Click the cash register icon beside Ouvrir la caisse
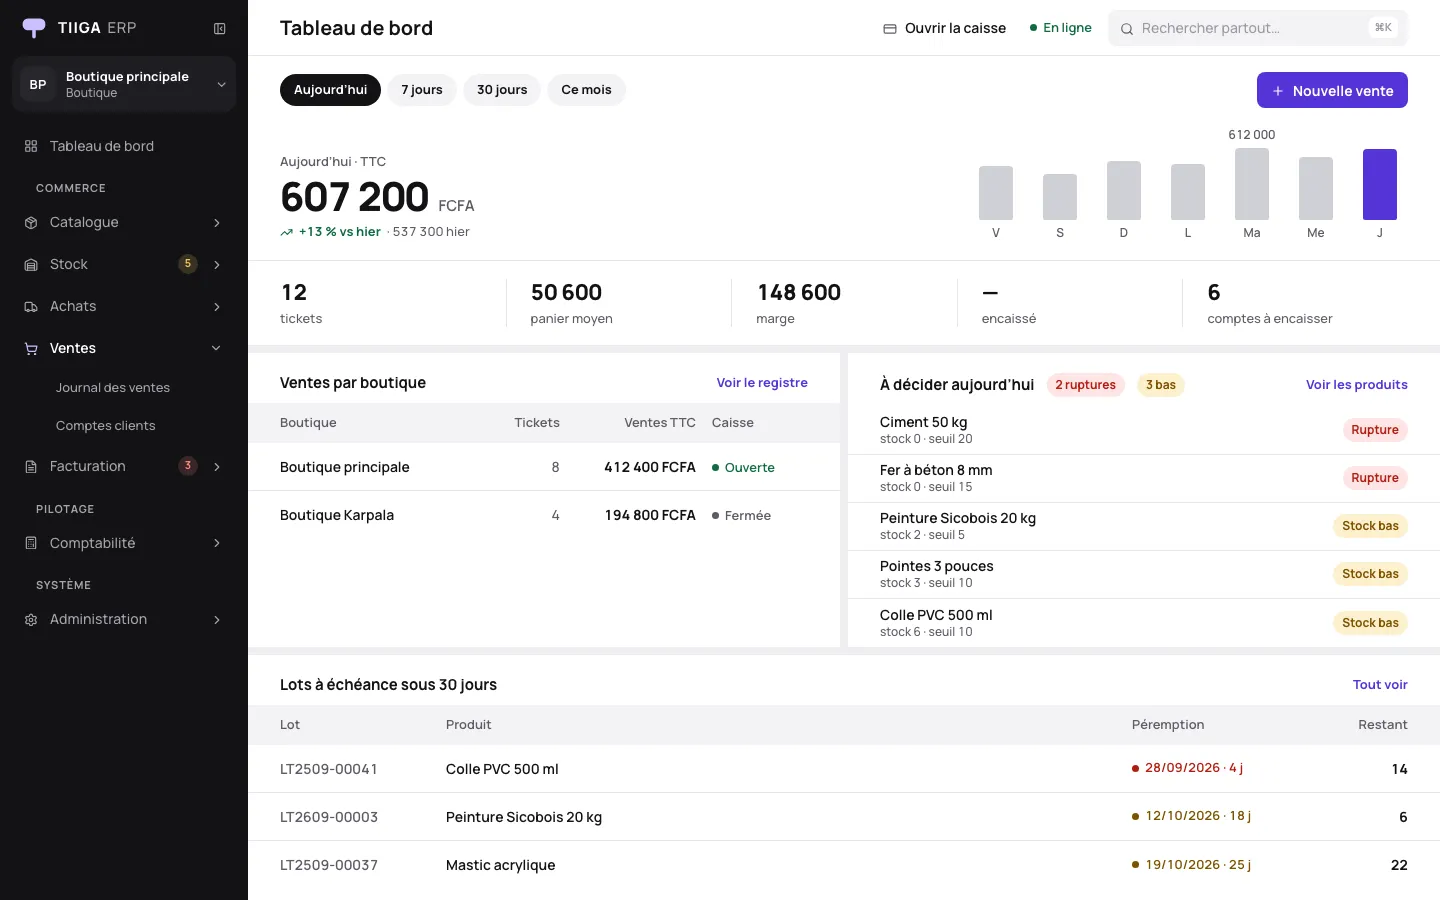This screenshot has height=900, width=1440. 890,28
